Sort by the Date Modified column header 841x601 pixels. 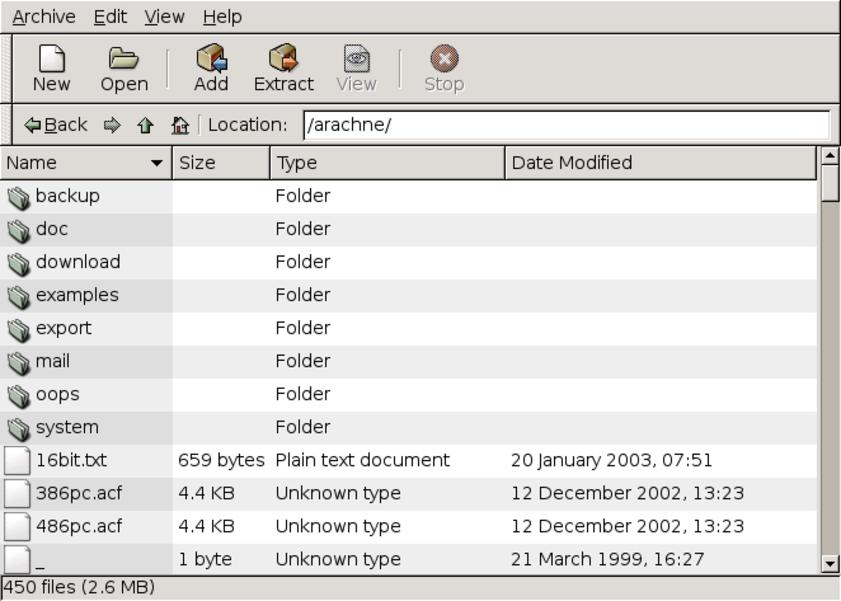(x=660, y=163)
